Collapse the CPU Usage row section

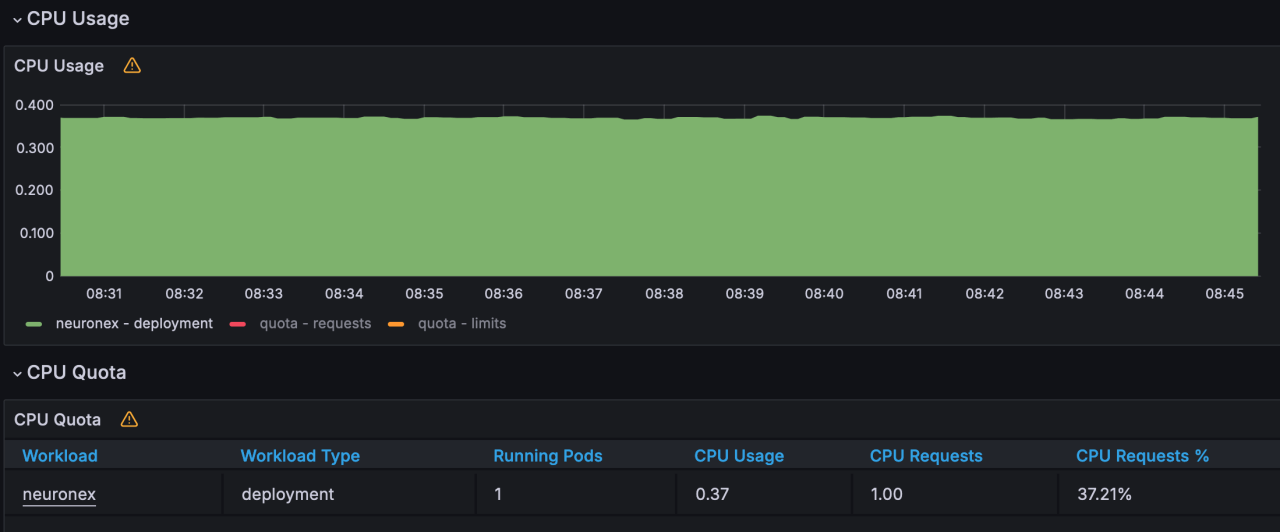tap(17, 19)
